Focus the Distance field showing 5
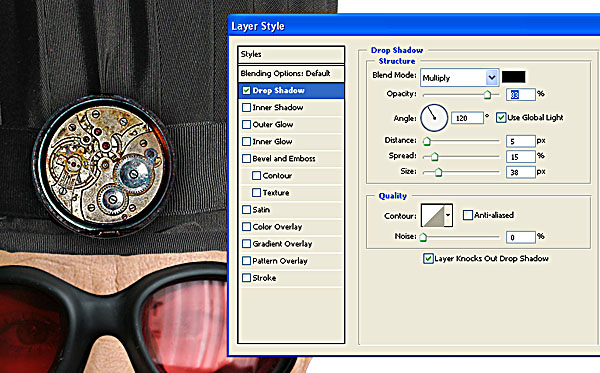This screenshot has width=600, height=373. tap(520, 141)
